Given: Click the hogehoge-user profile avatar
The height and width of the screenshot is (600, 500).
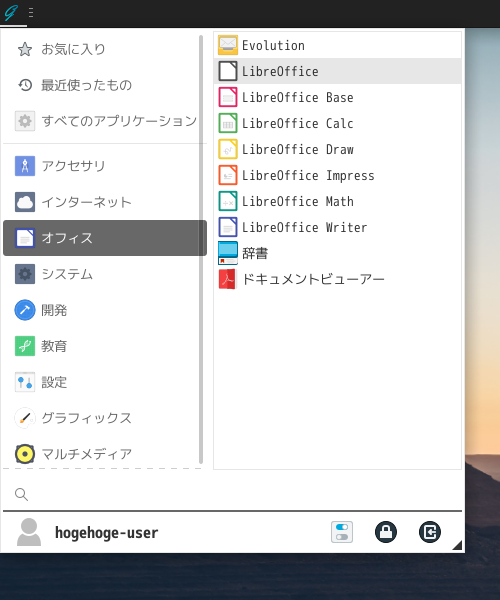Looking at the screenshot, I should [x=29, y=532].
